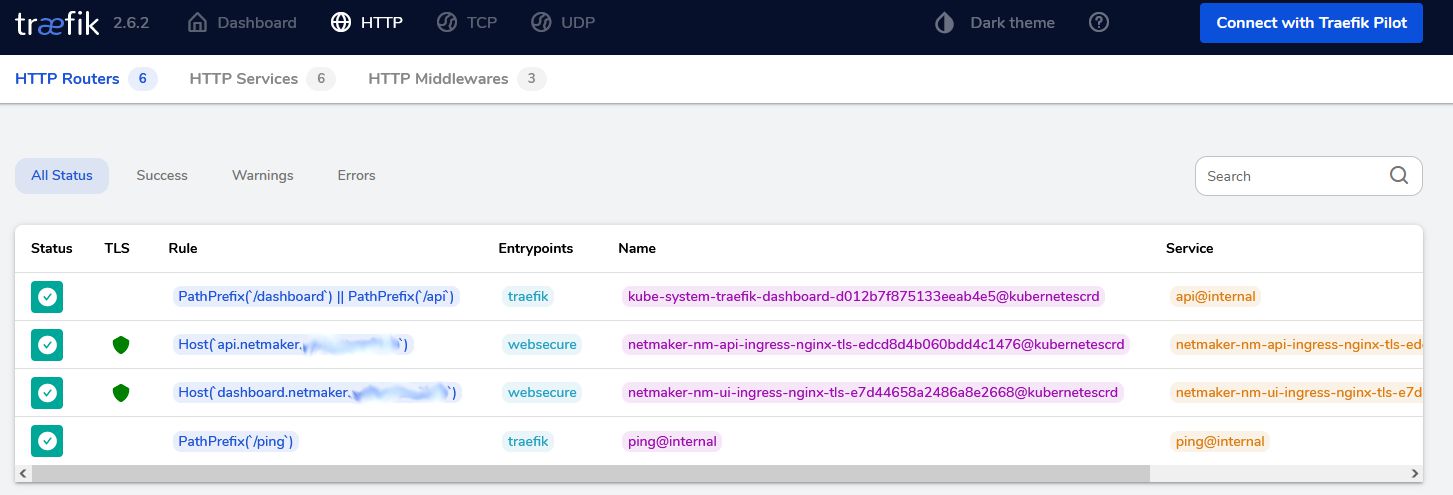Screen dimensions: 1453x495
Task: Click the Traefik logo
Action: (57, 23)
